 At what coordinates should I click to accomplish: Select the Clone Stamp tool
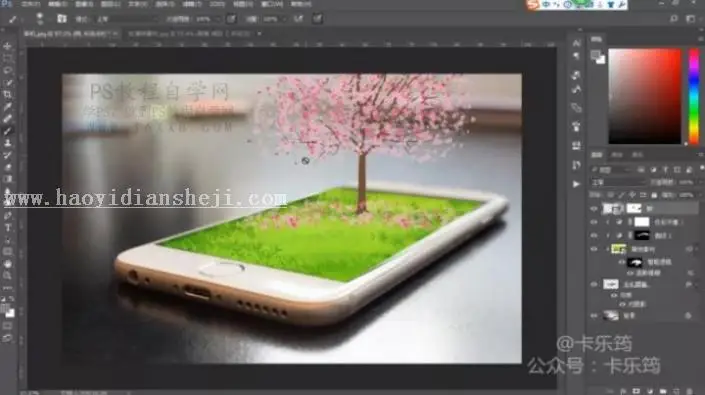tap(8, 143)
